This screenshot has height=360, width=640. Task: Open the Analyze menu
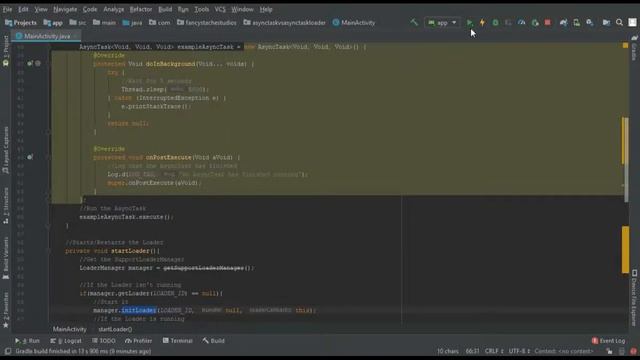(113, 9)
